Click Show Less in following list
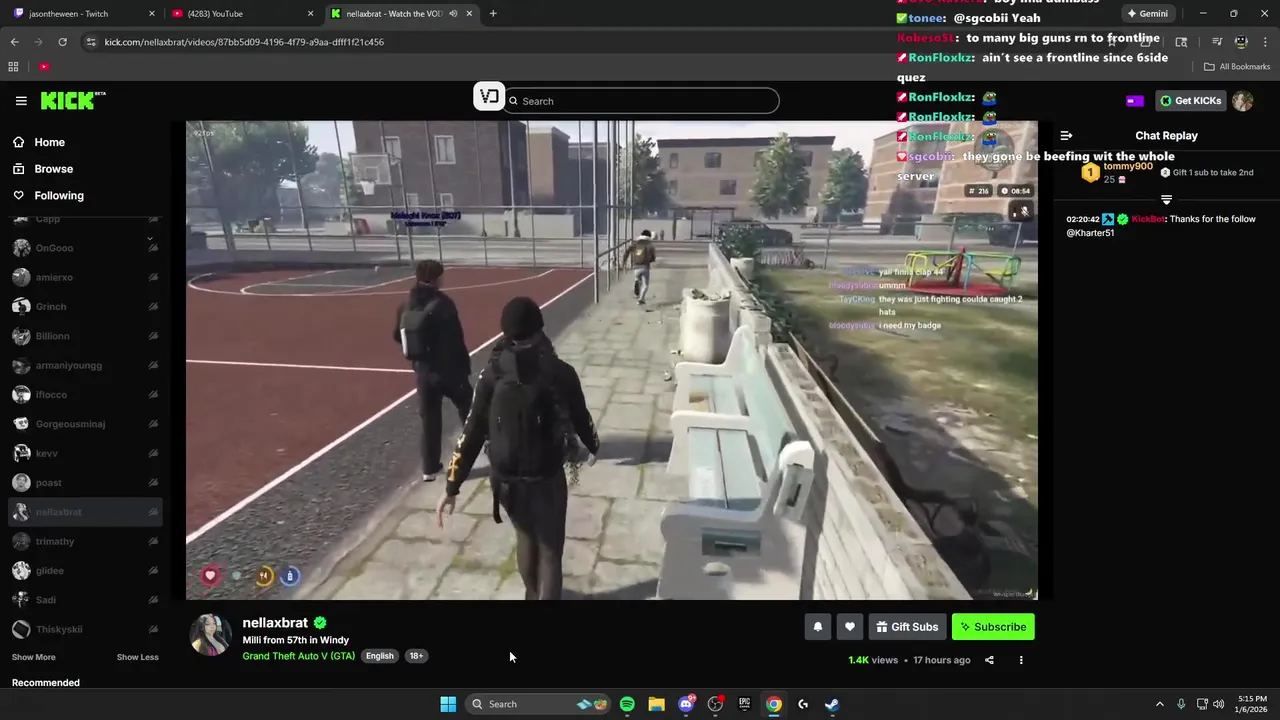This screenshot has width=1280, height=720. point(137,657)
